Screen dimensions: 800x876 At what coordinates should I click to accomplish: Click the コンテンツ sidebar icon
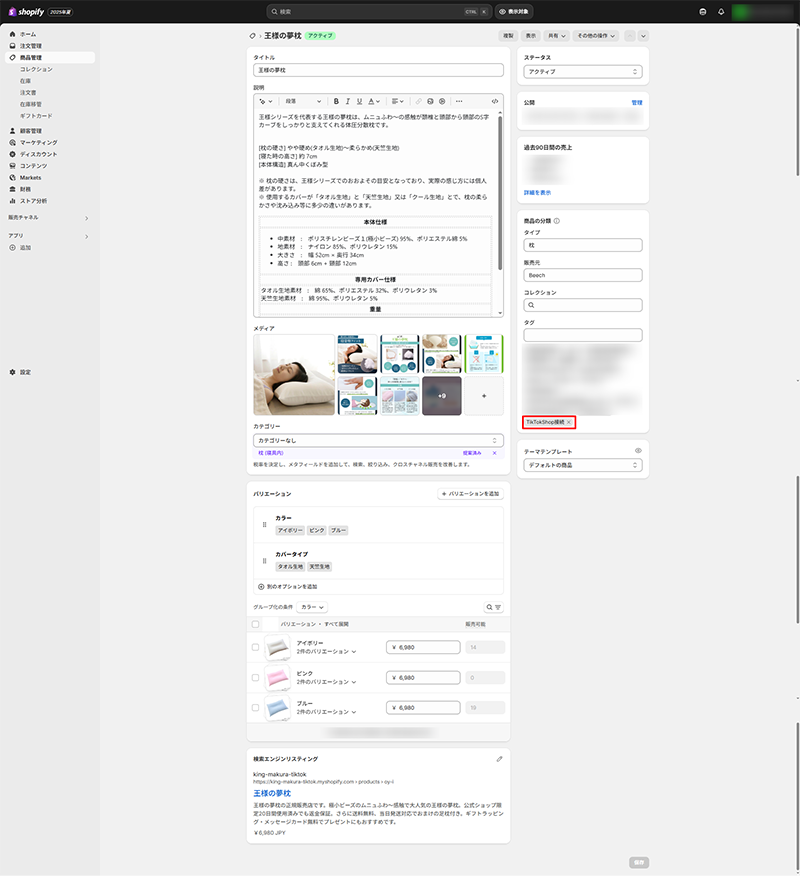click(12, 166)
